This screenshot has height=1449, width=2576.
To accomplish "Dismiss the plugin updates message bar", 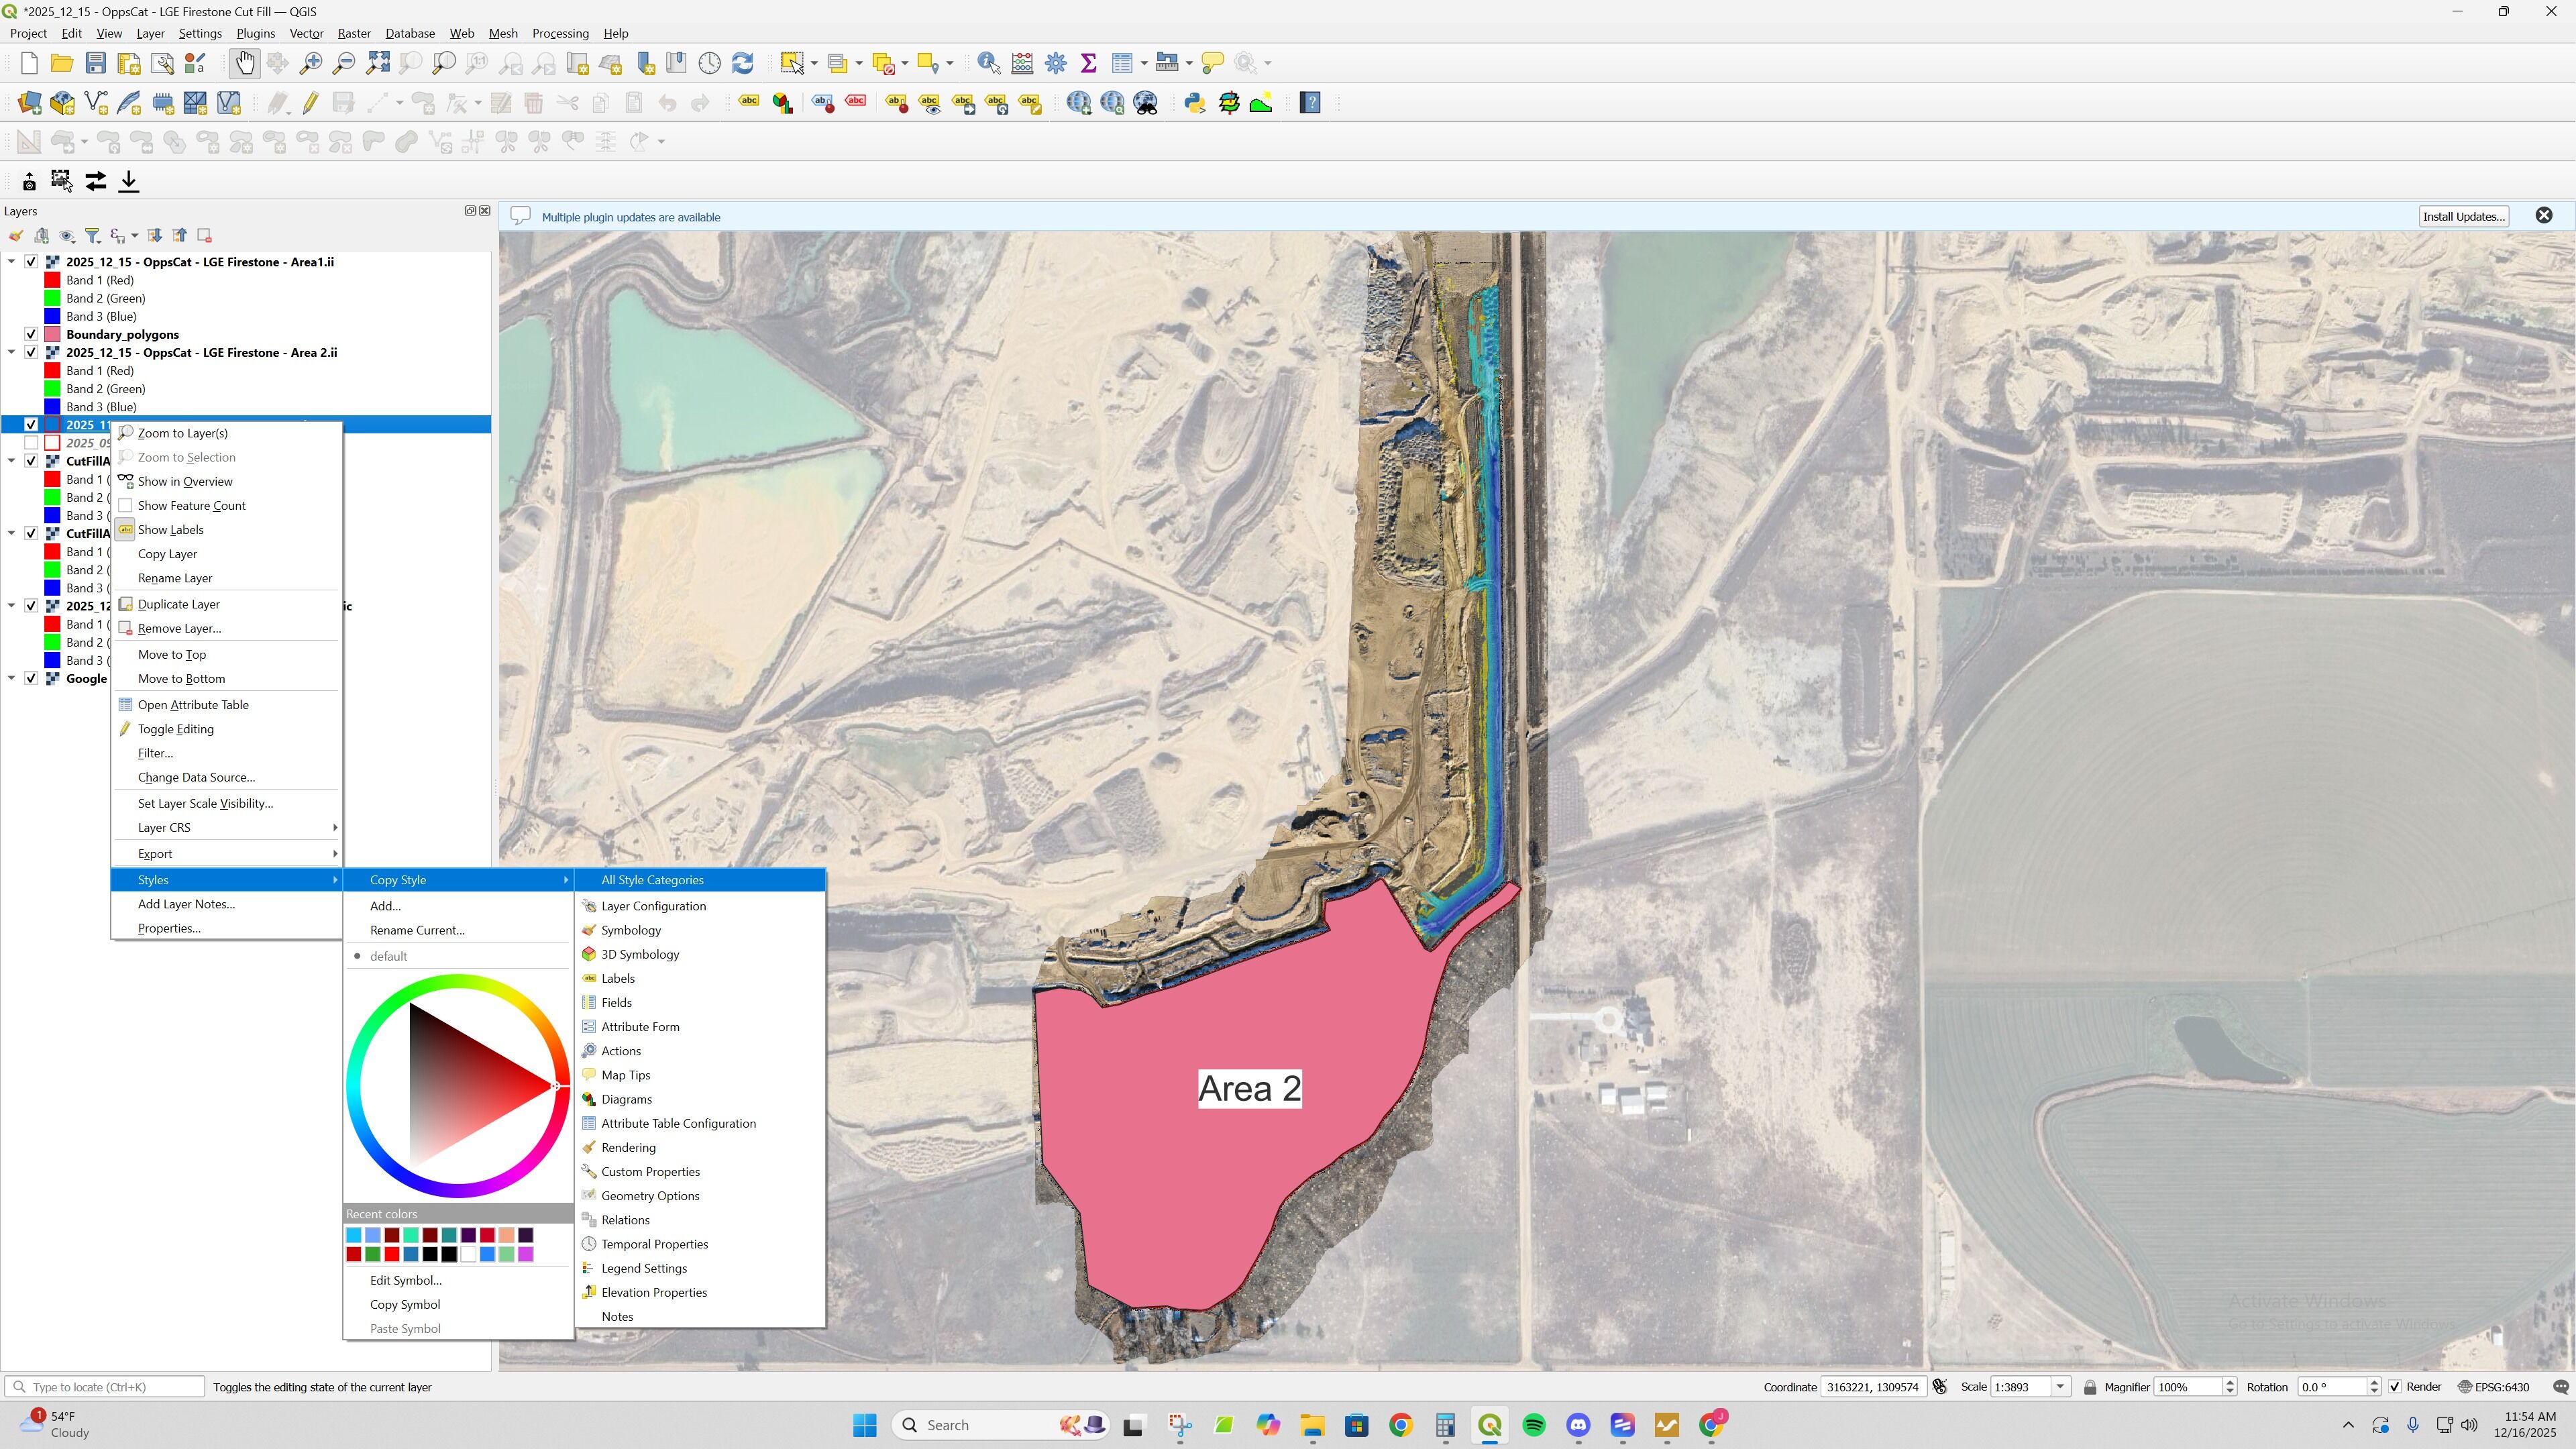I will tap(2545, 216).
